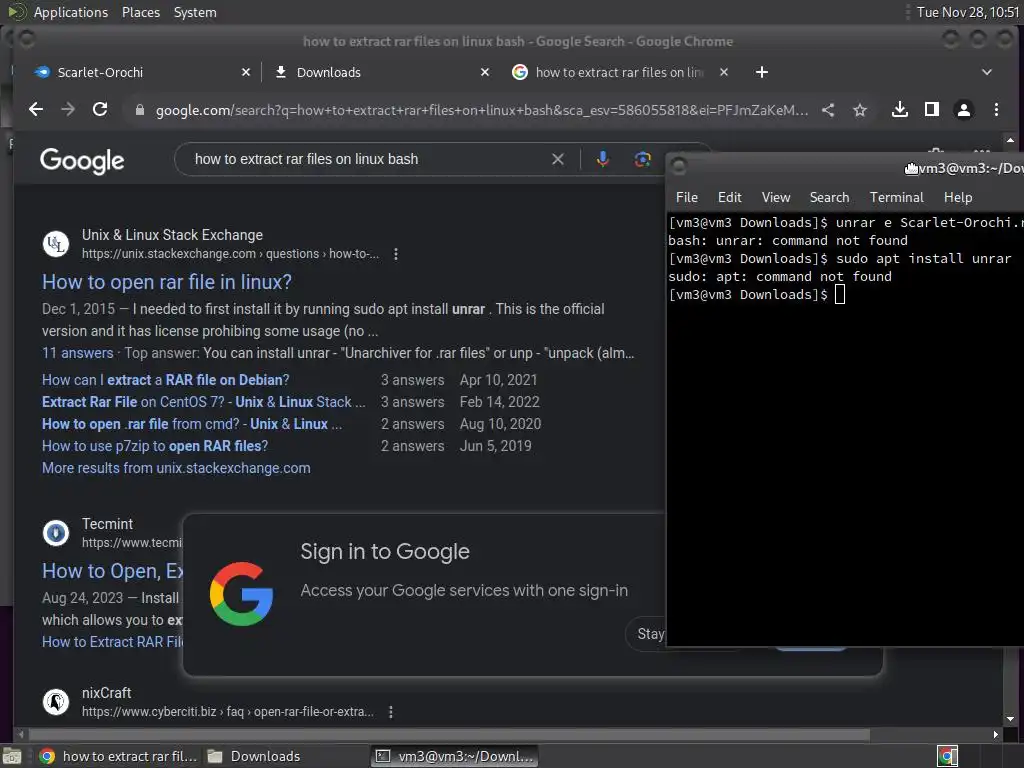Click the Tecmint site favicon
This screenshot has width=1024, height=768.
56,533
